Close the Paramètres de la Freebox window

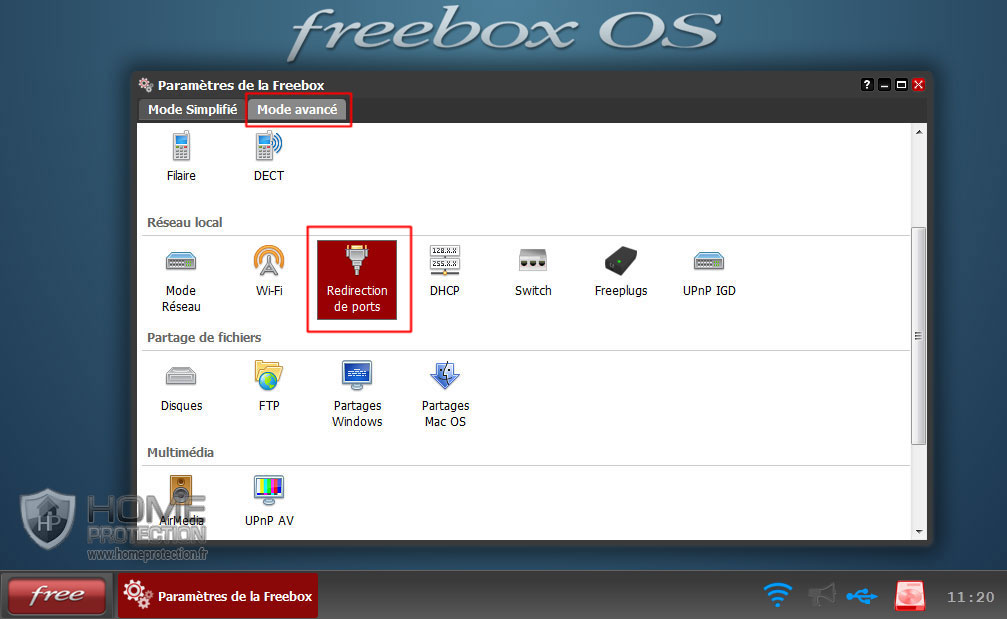(x=919, y=85)
